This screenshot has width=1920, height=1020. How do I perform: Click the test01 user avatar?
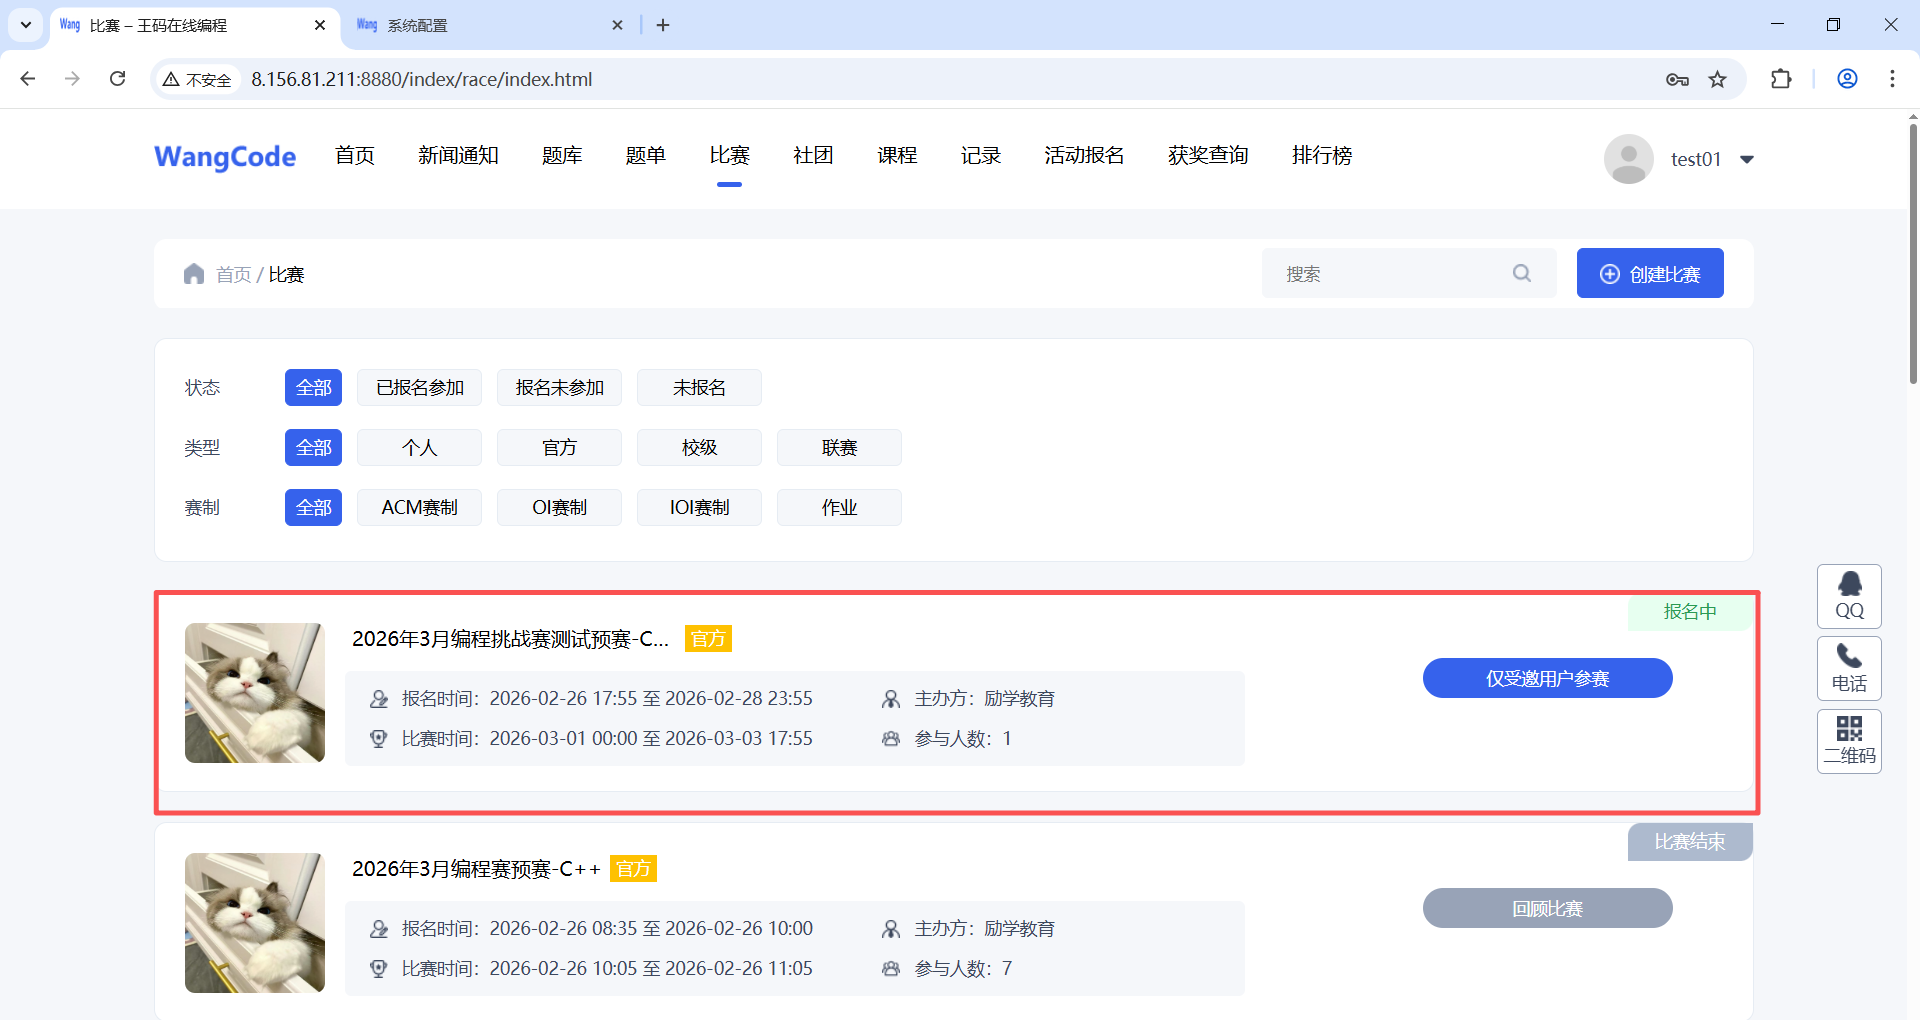coord(1628,159)
